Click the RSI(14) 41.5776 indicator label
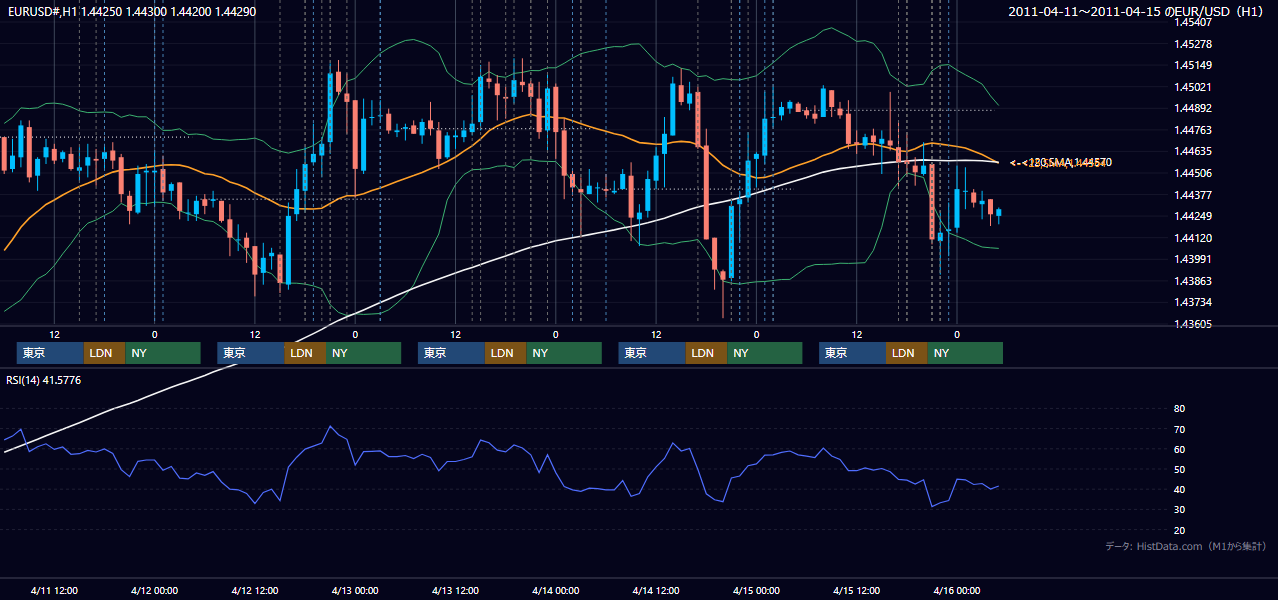Screen dimensions: 1278x600 pyautogui.click(x=44, y=380)
